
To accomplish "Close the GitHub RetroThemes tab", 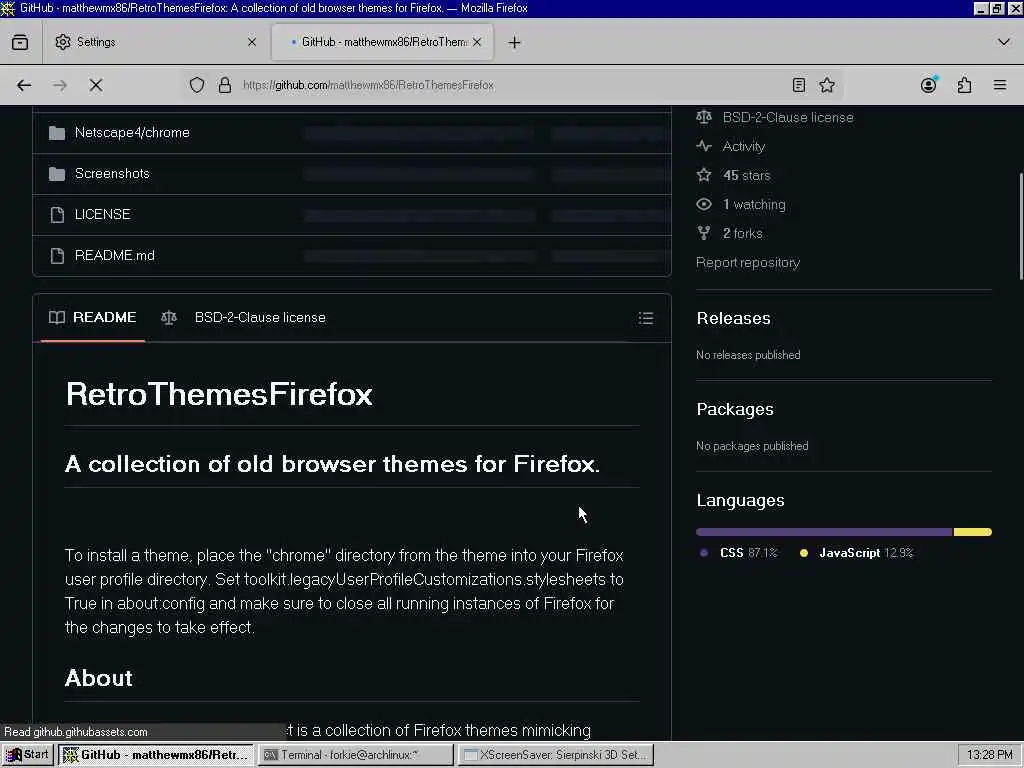I will tap(477, 42).
